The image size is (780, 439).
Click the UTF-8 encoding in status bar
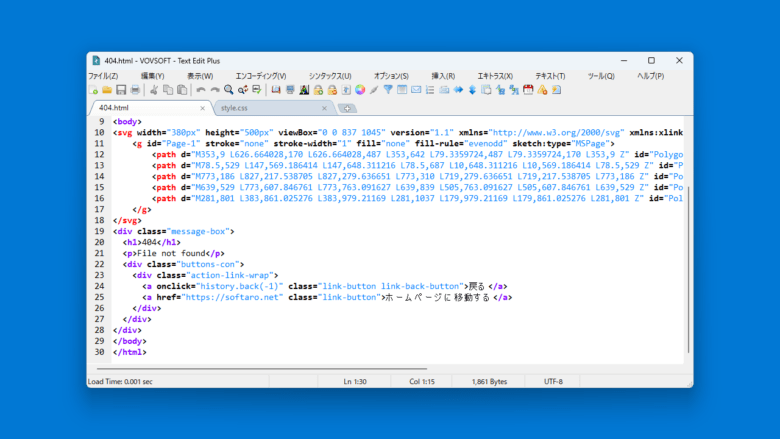[x=553, y=382]
